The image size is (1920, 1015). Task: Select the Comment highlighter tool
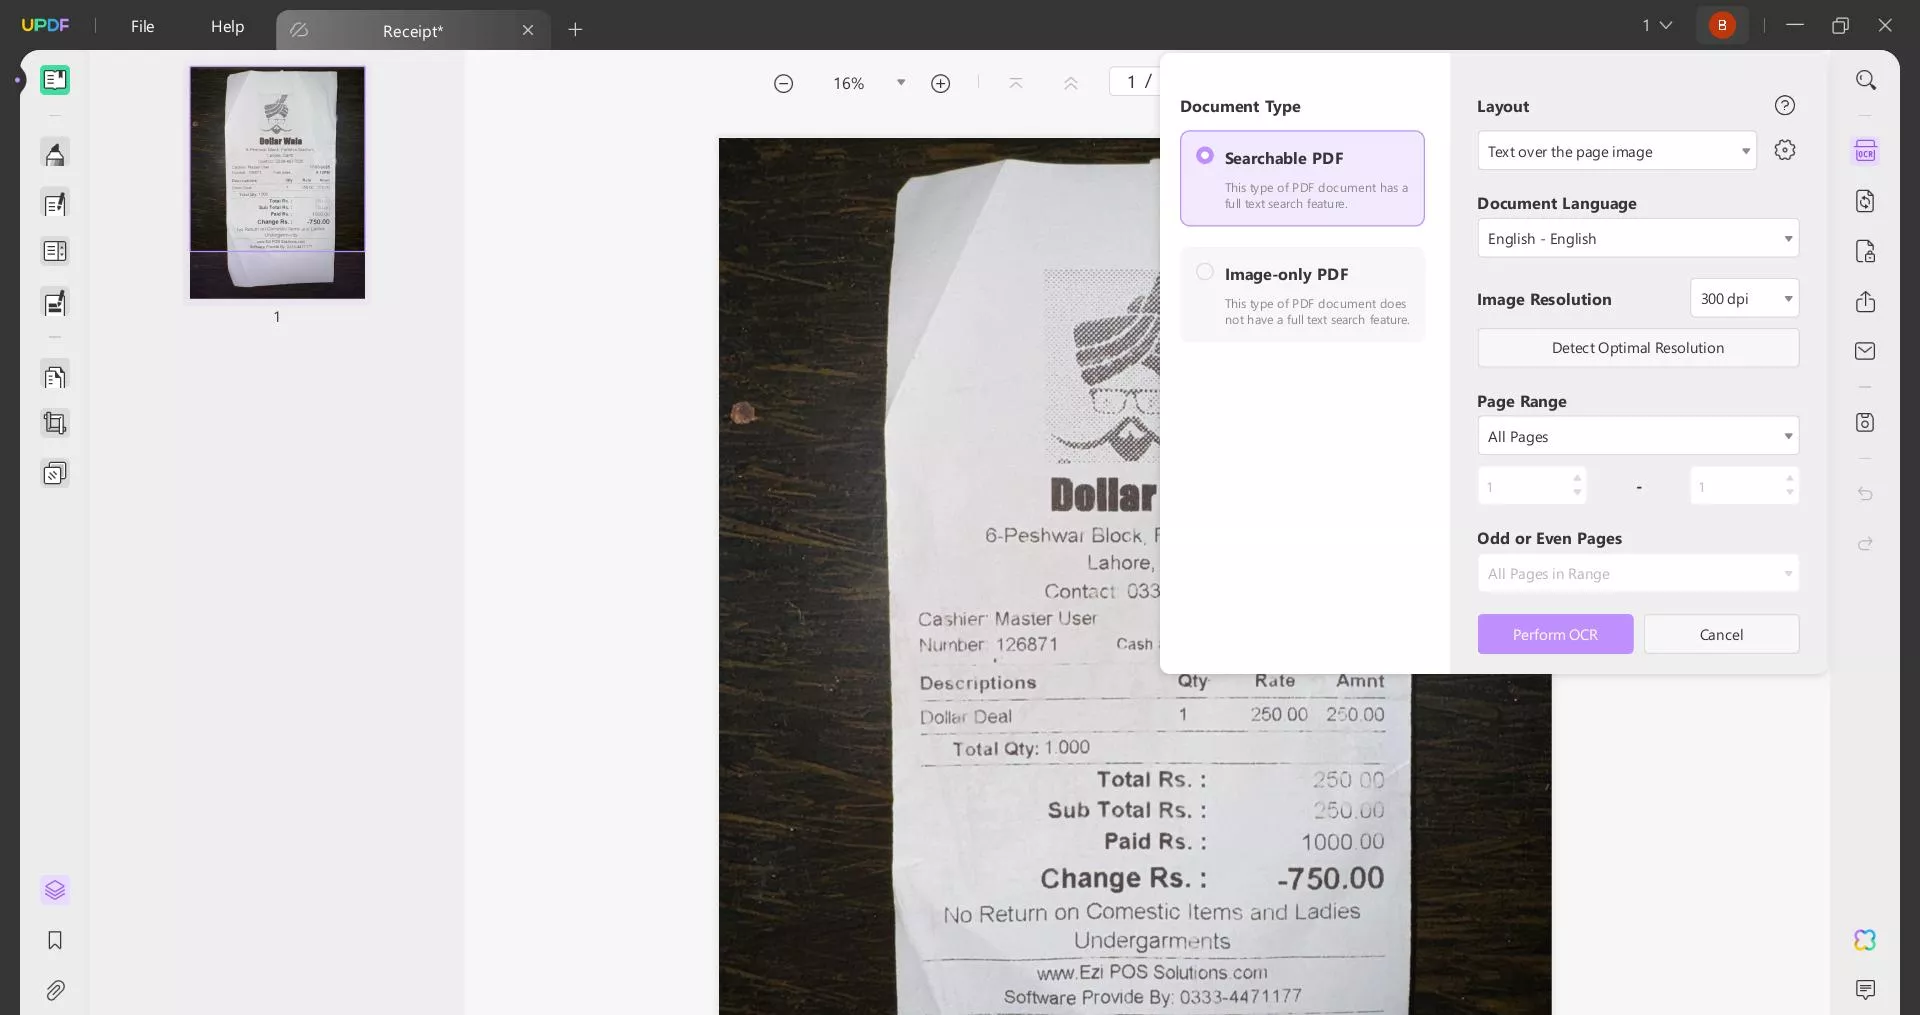pyautogui.click(x=55, y=153)
